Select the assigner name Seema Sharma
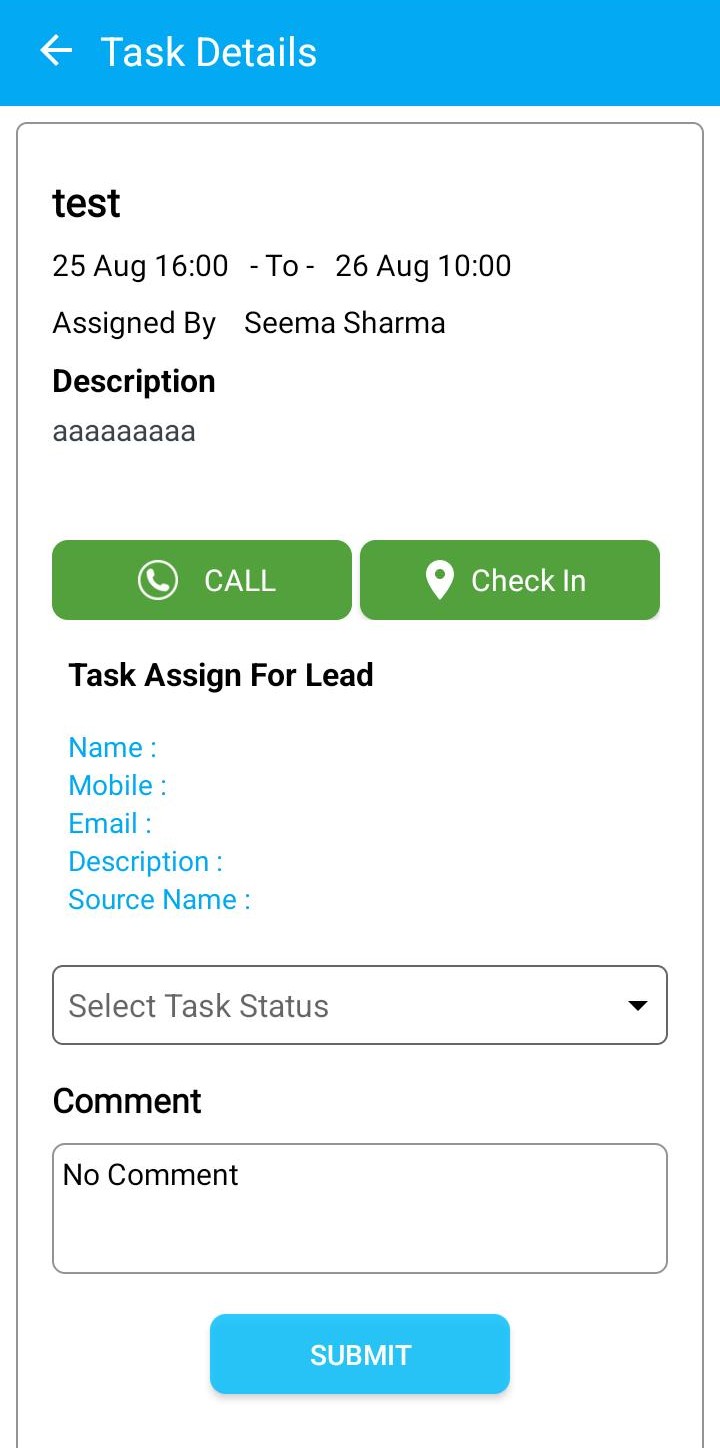Screen dimensions: 720x1448 click(345, 323)
